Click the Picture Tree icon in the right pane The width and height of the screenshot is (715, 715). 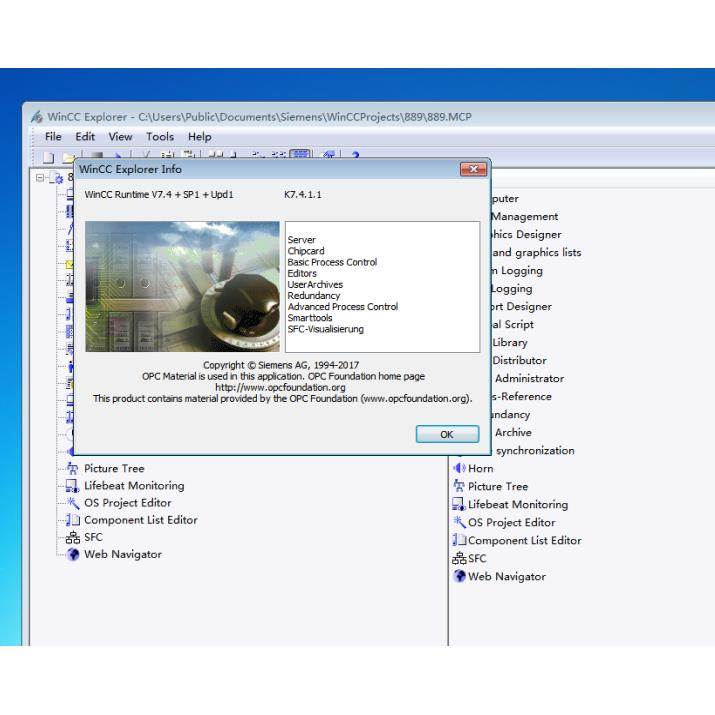[x=459, y=486]
